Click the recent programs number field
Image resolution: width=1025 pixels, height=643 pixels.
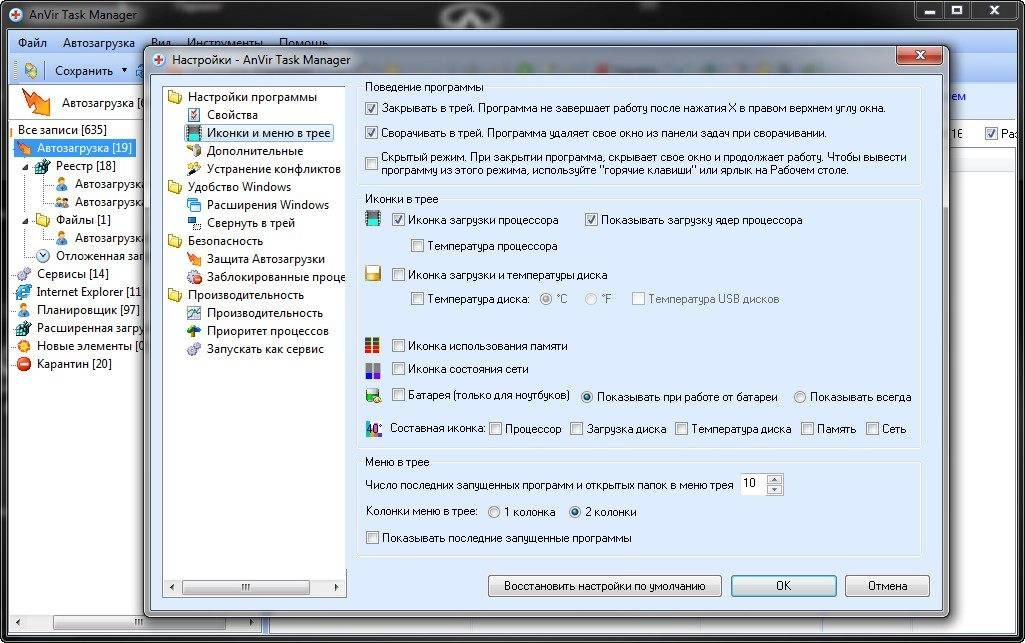[753, 484]
